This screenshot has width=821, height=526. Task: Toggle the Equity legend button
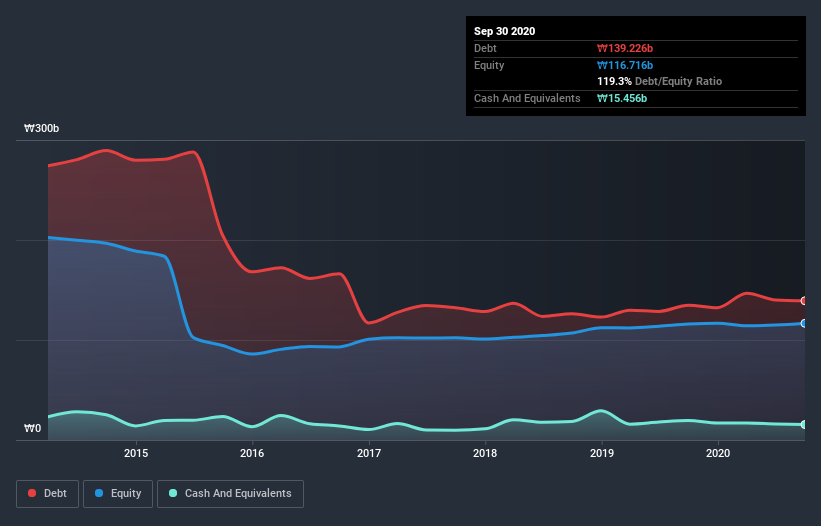coord(118,494)
